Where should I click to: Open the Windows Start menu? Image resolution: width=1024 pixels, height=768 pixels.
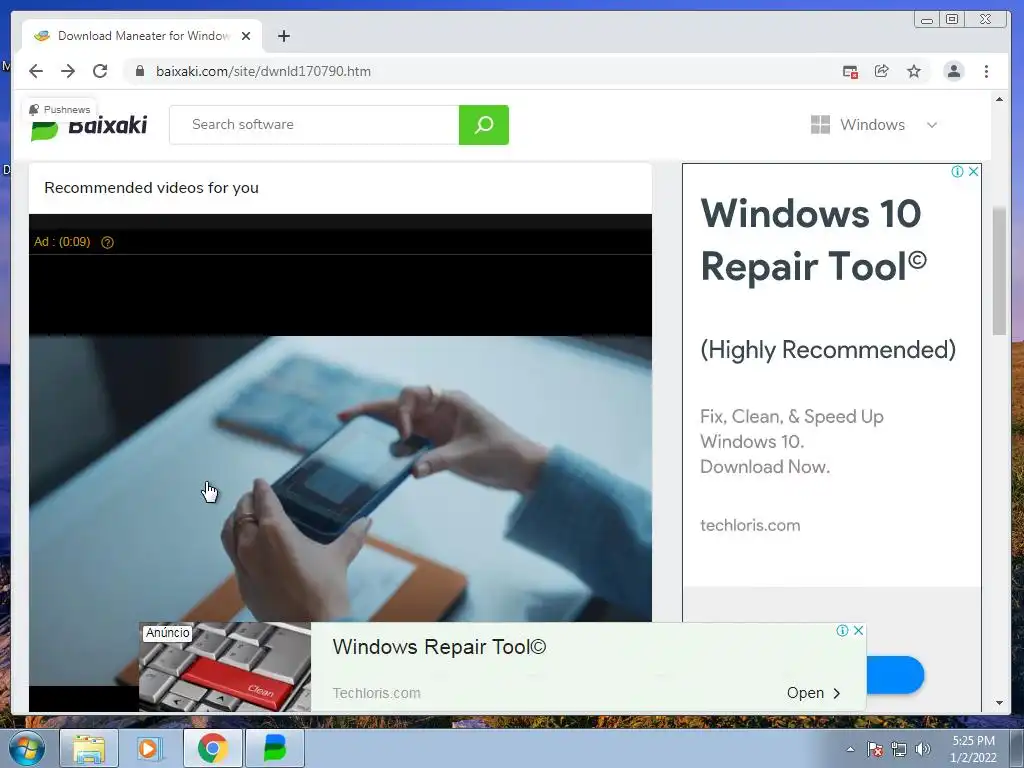click(26, 748)
